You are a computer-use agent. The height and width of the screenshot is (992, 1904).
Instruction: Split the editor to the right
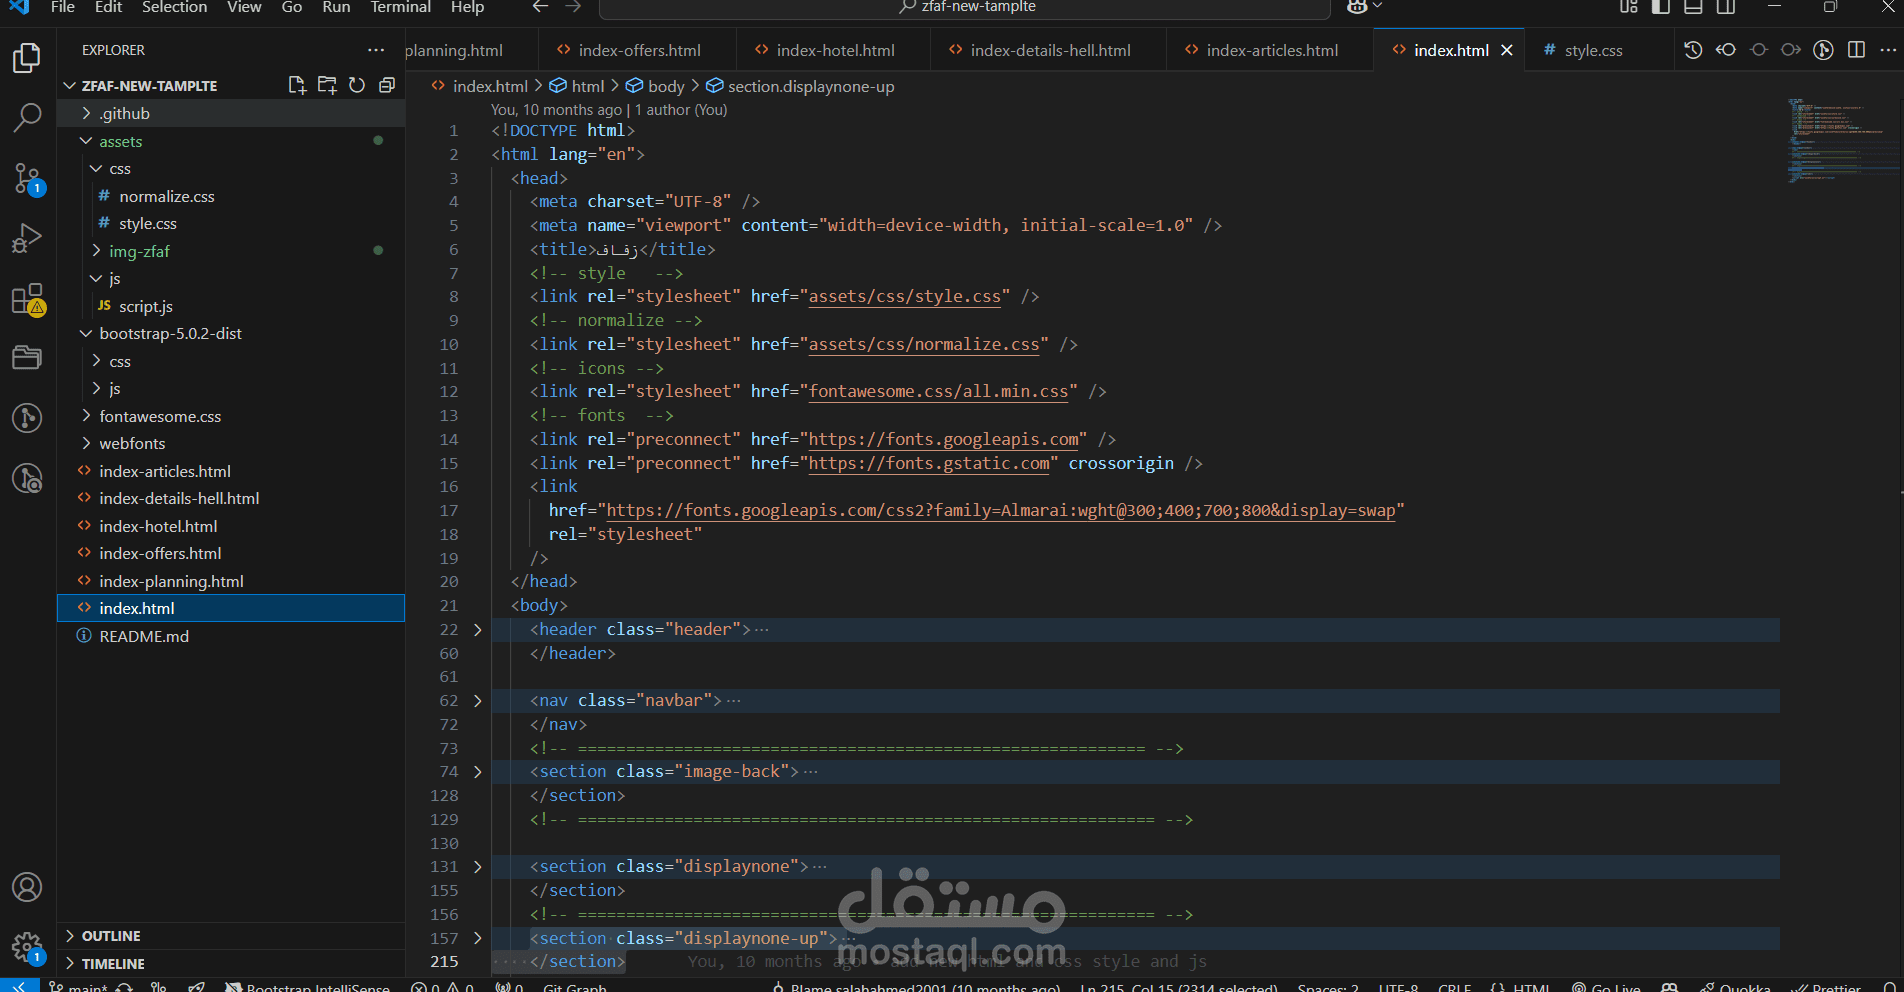[1857, 50]
